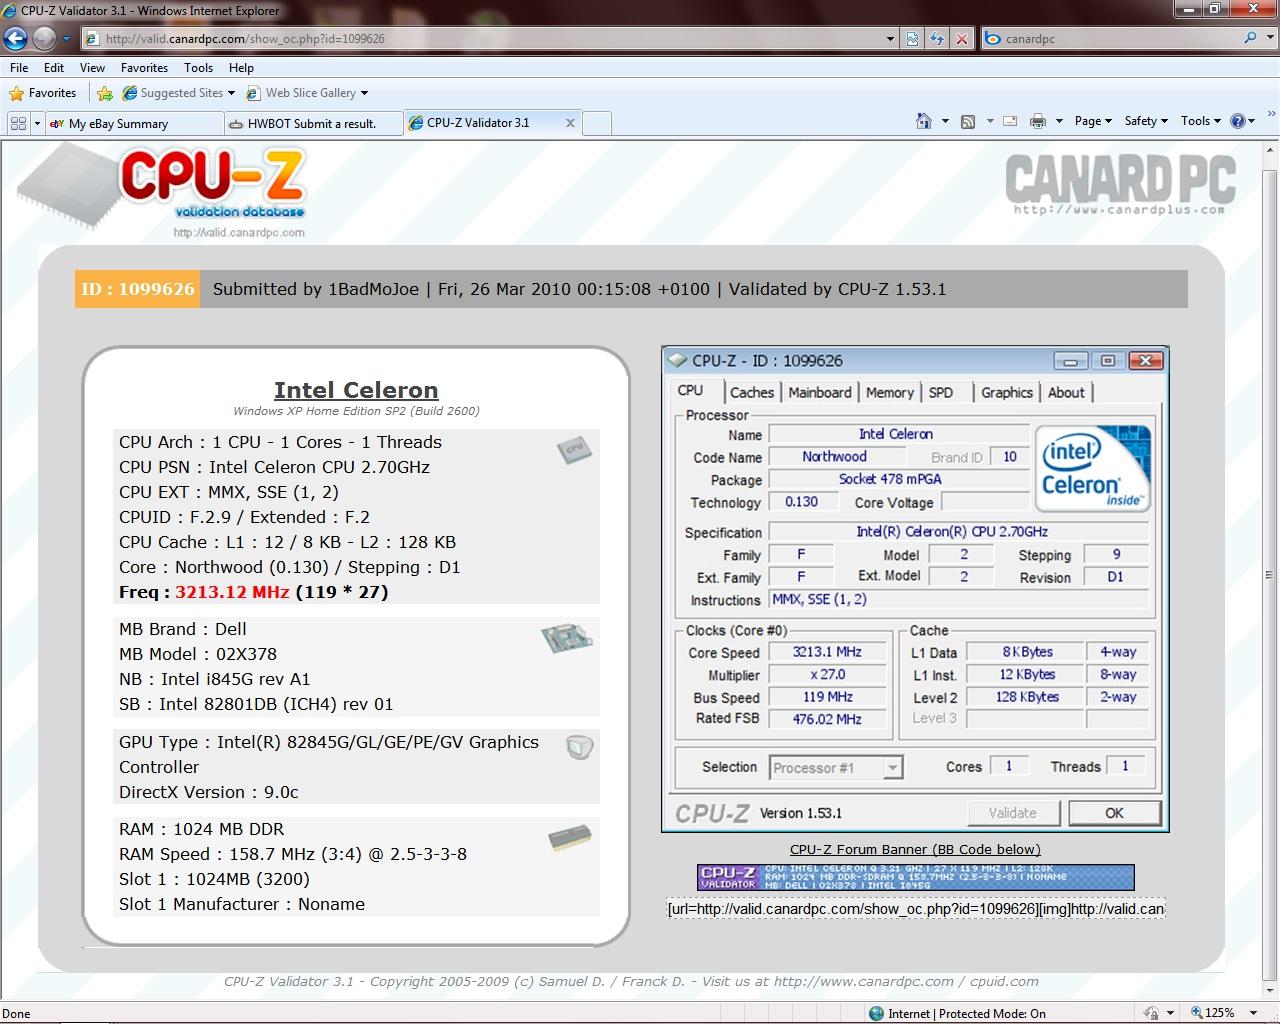
Task: Expand the Print options dropdown arrow
Action: point(1059,121)
